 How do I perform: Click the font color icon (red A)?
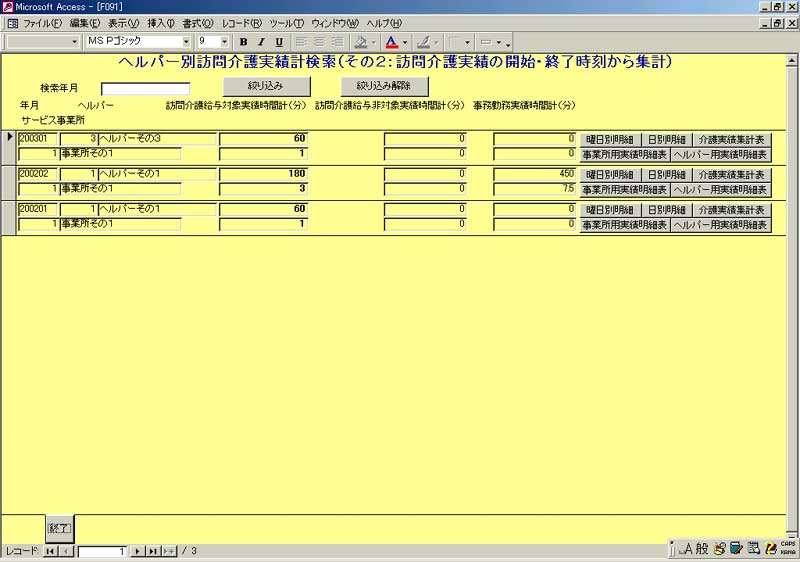pos(391,42)
